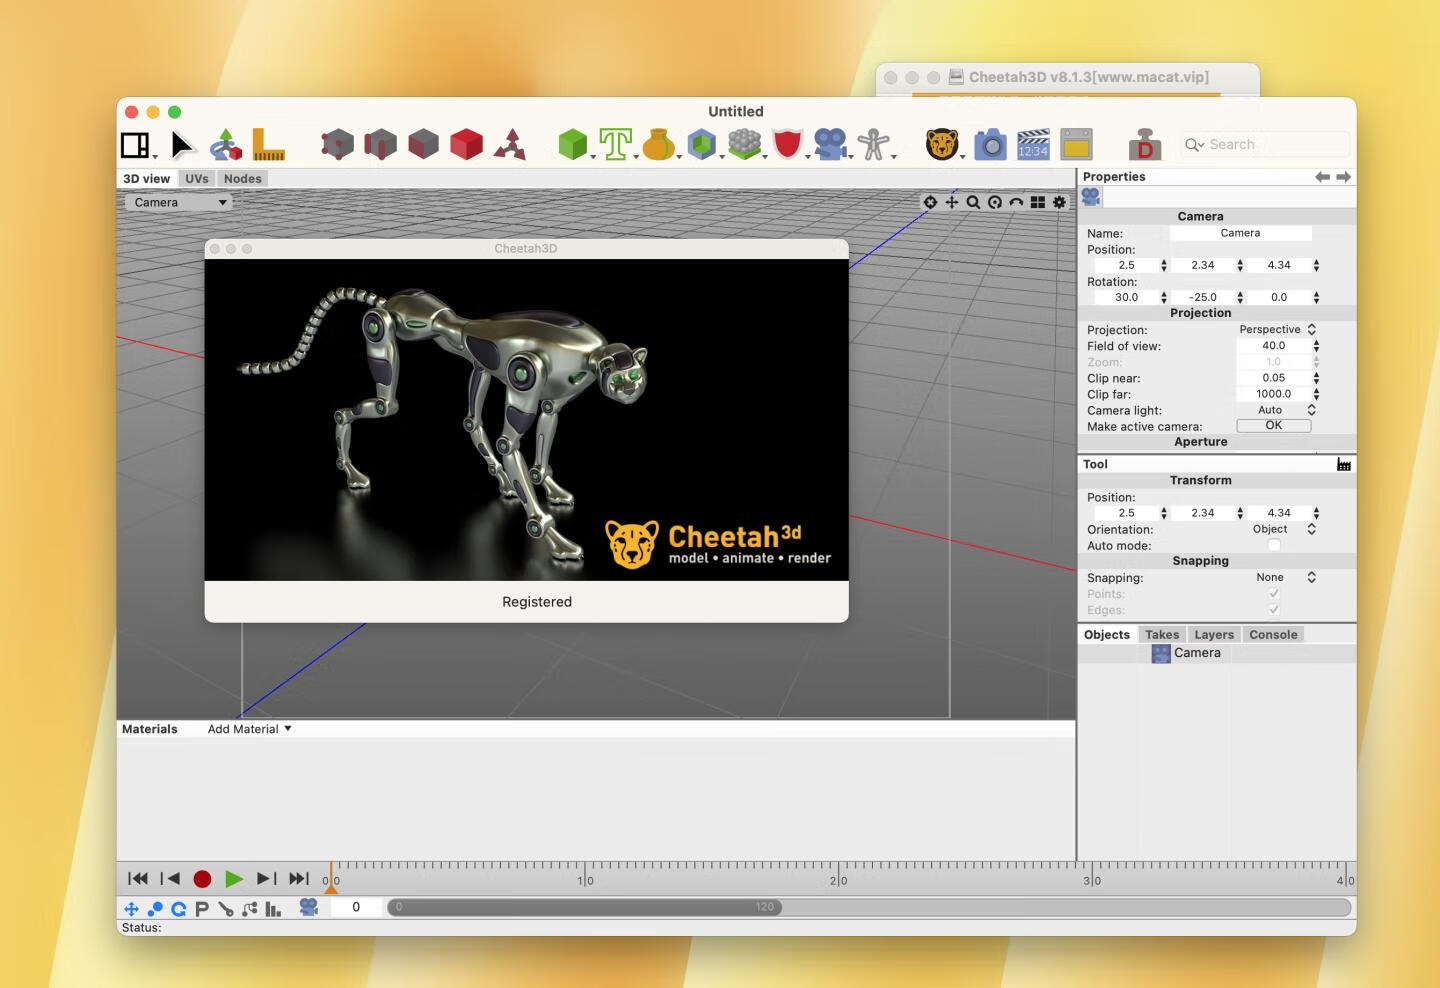Click the Properties forward arrow

[x=1343, y=177]
